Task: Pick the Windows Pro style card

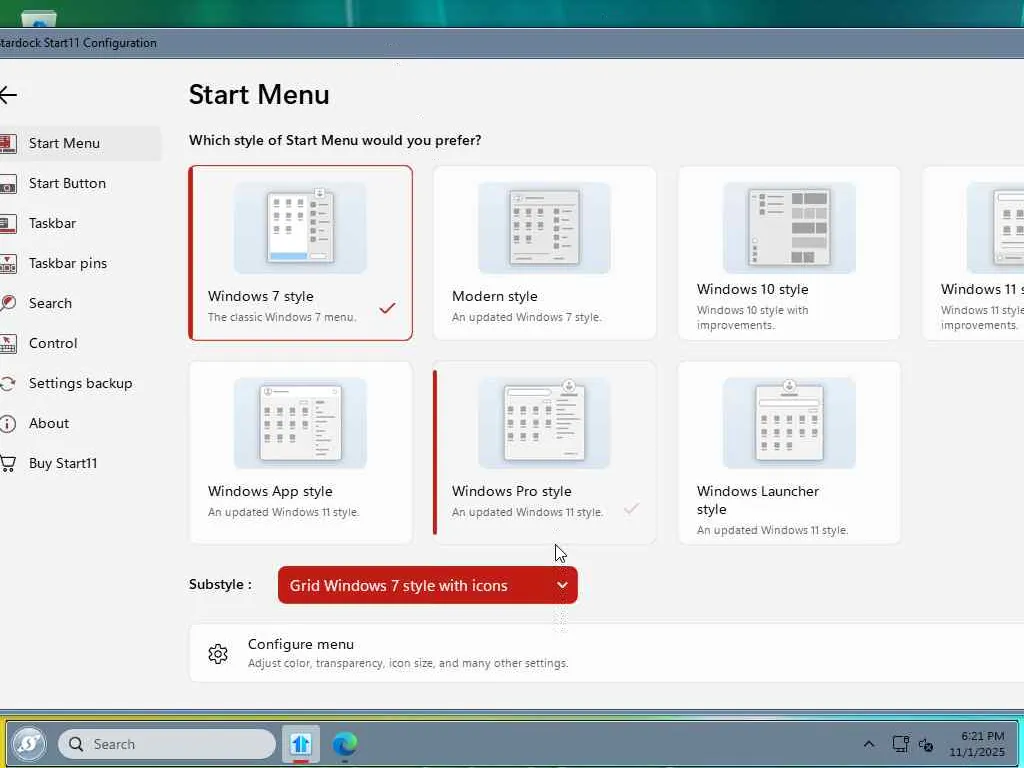Action: pos(545,453)
